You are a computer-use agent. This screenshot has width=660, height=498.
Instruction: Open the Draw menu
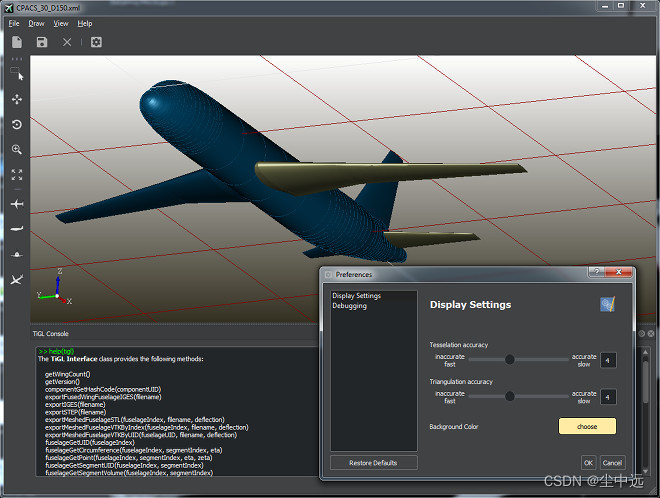click(x=36, y=23)
